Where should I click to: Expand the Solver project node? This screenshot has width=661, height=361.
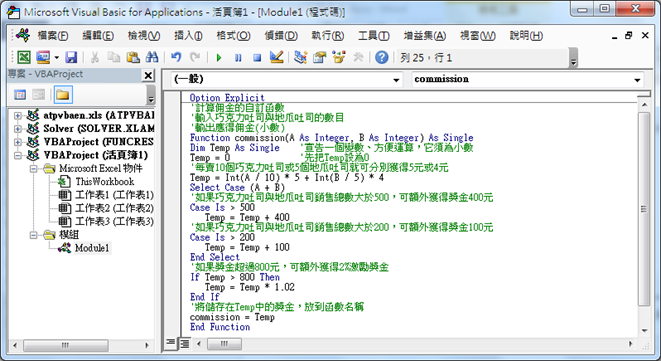click(18, 128)
